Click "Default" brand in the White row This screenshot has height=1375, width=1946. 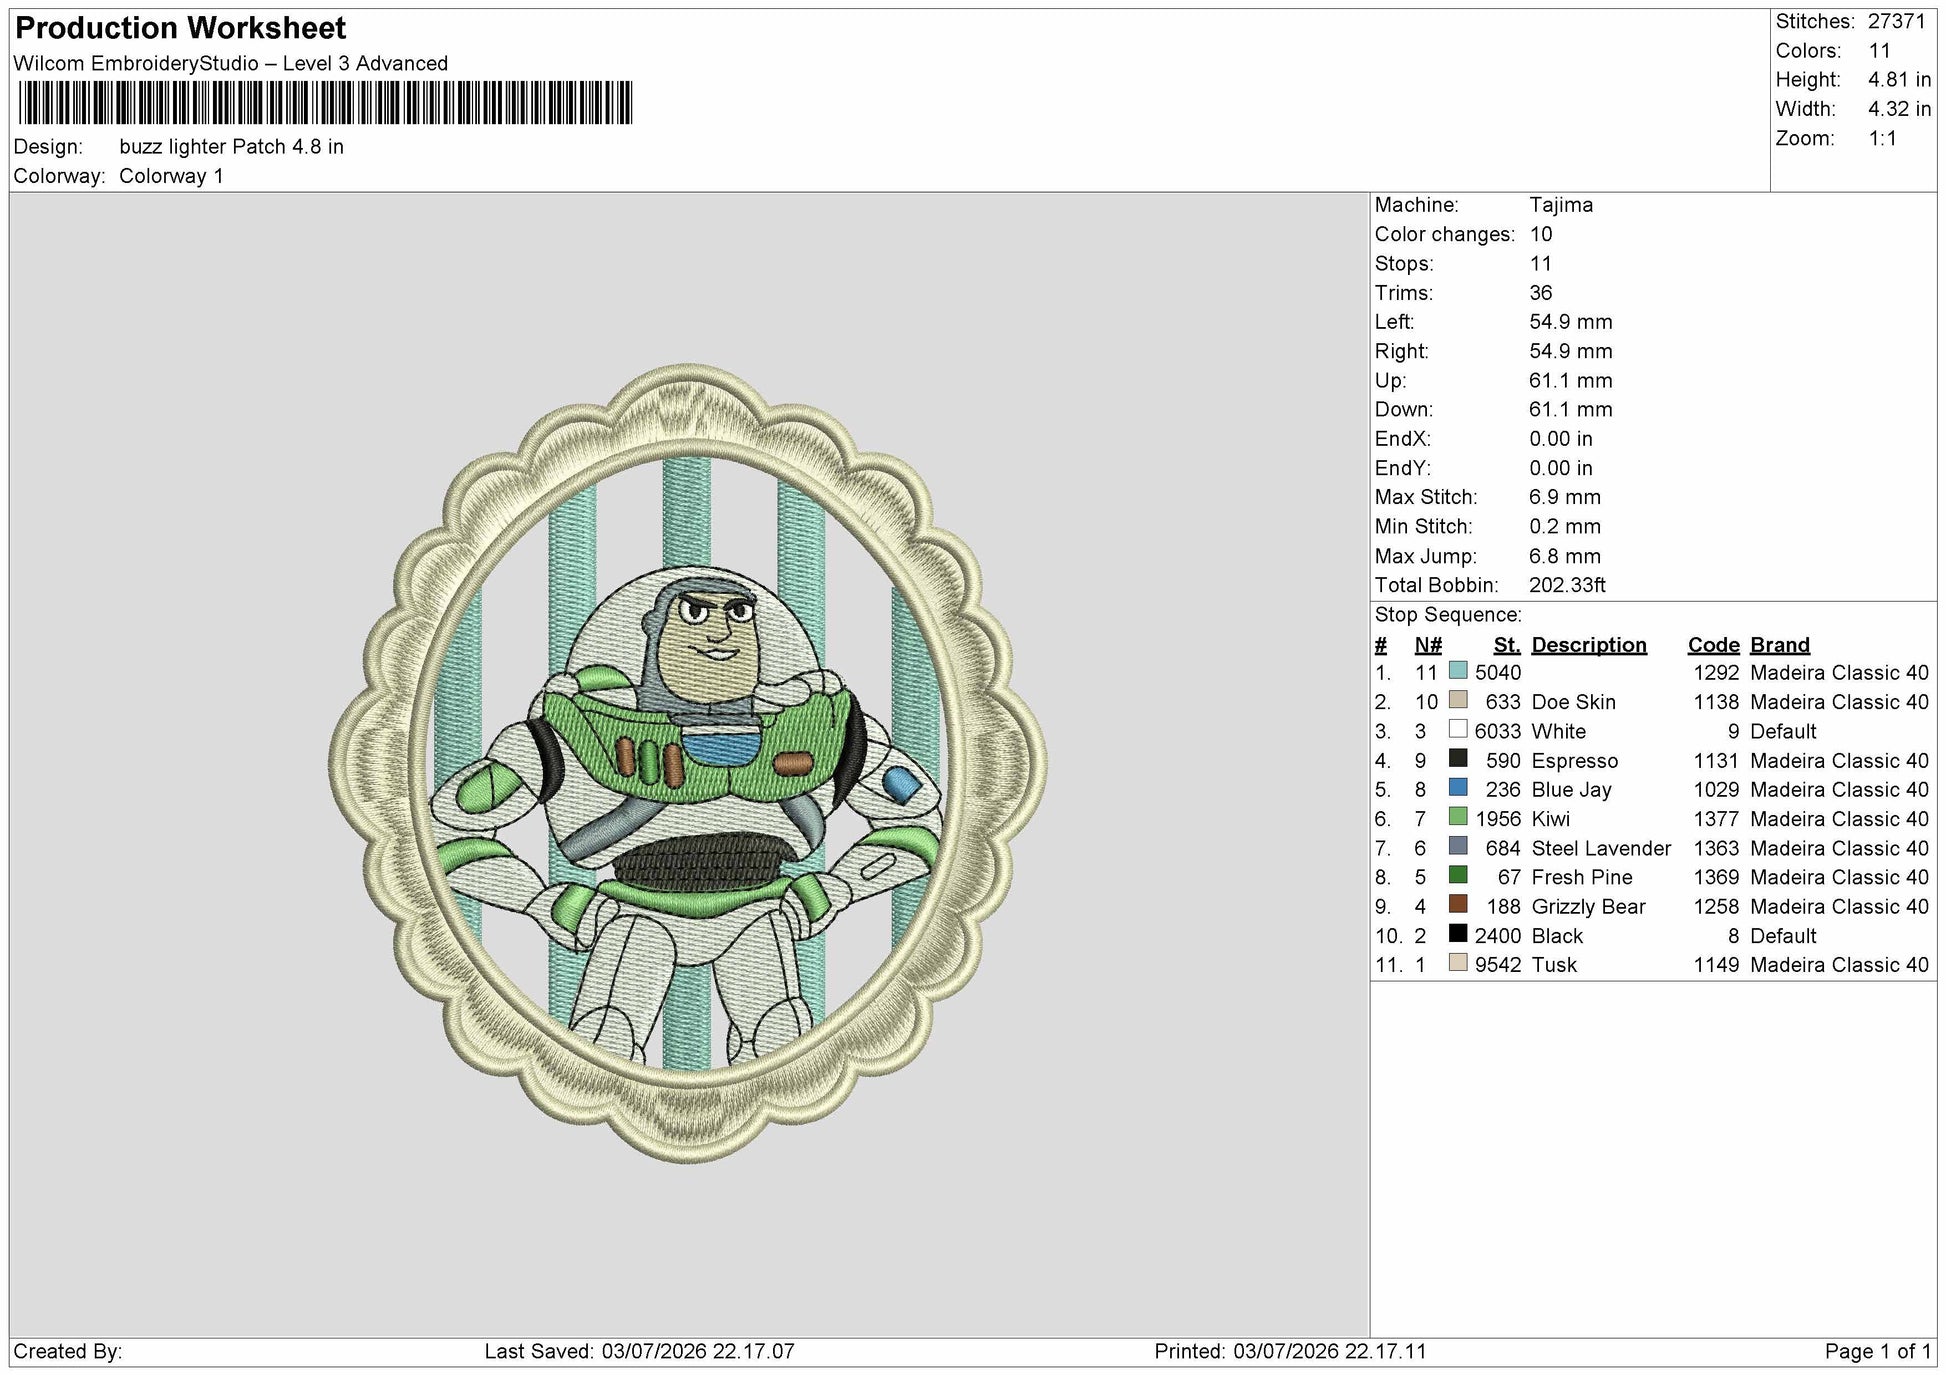point(1783,731)
